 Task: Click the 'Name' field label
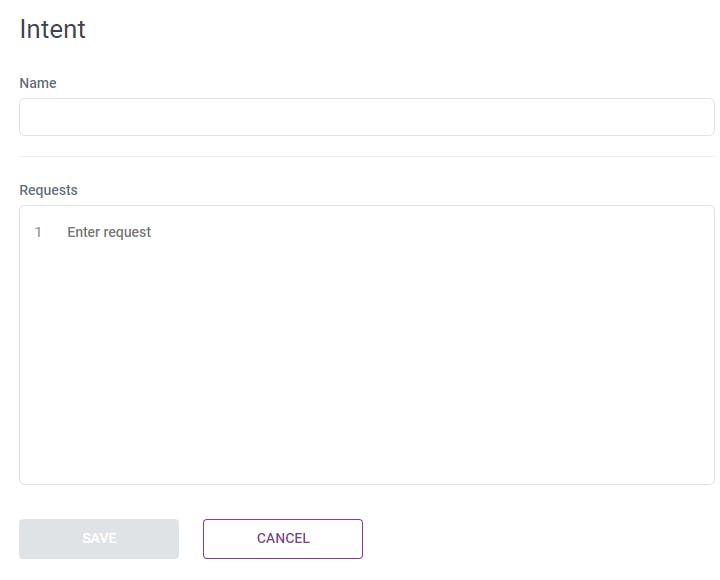pos(38,83)
